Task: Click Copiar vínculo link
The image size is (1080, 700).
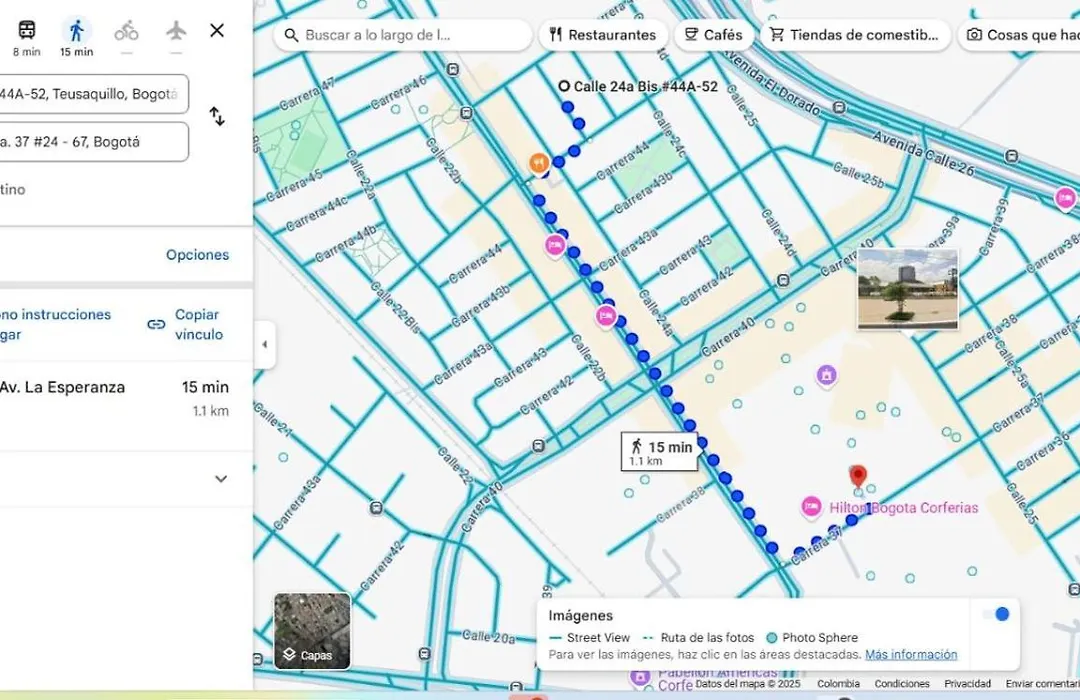Action: (198, 325)
